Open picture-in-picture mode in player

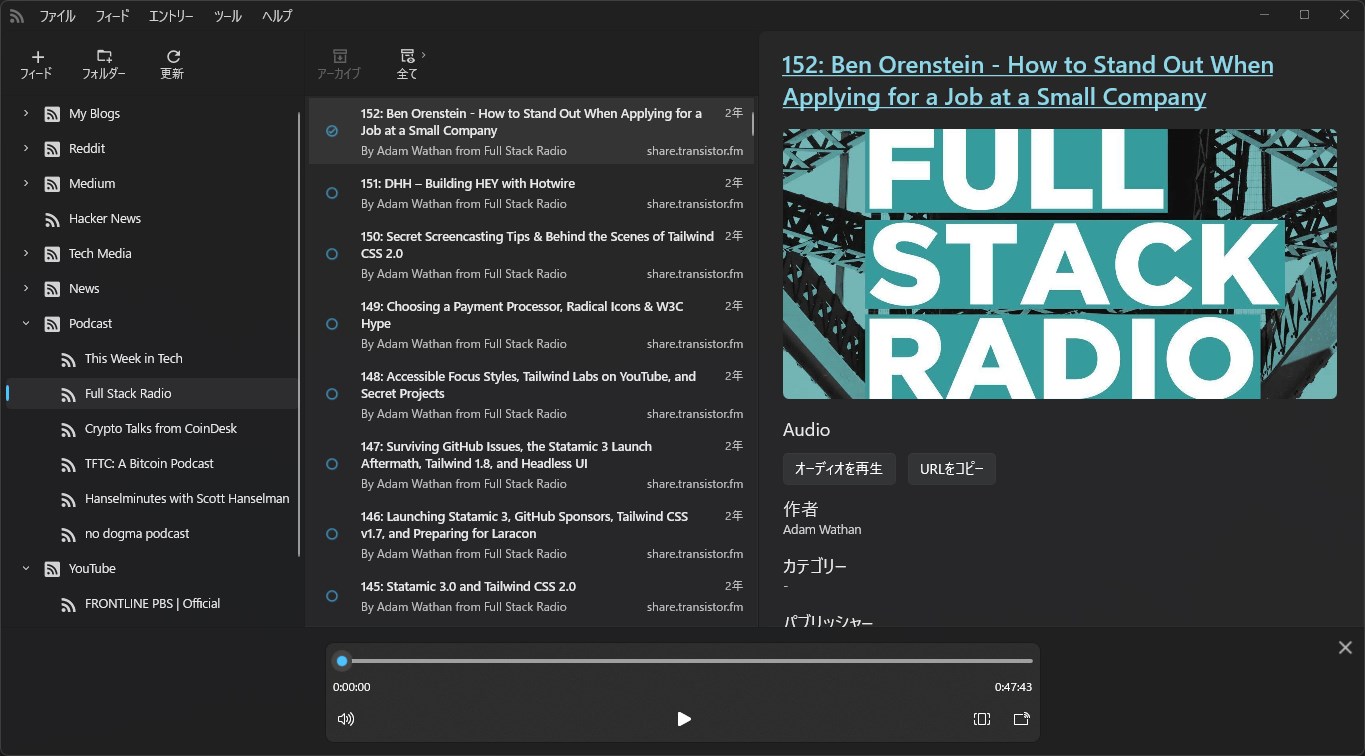981,718
